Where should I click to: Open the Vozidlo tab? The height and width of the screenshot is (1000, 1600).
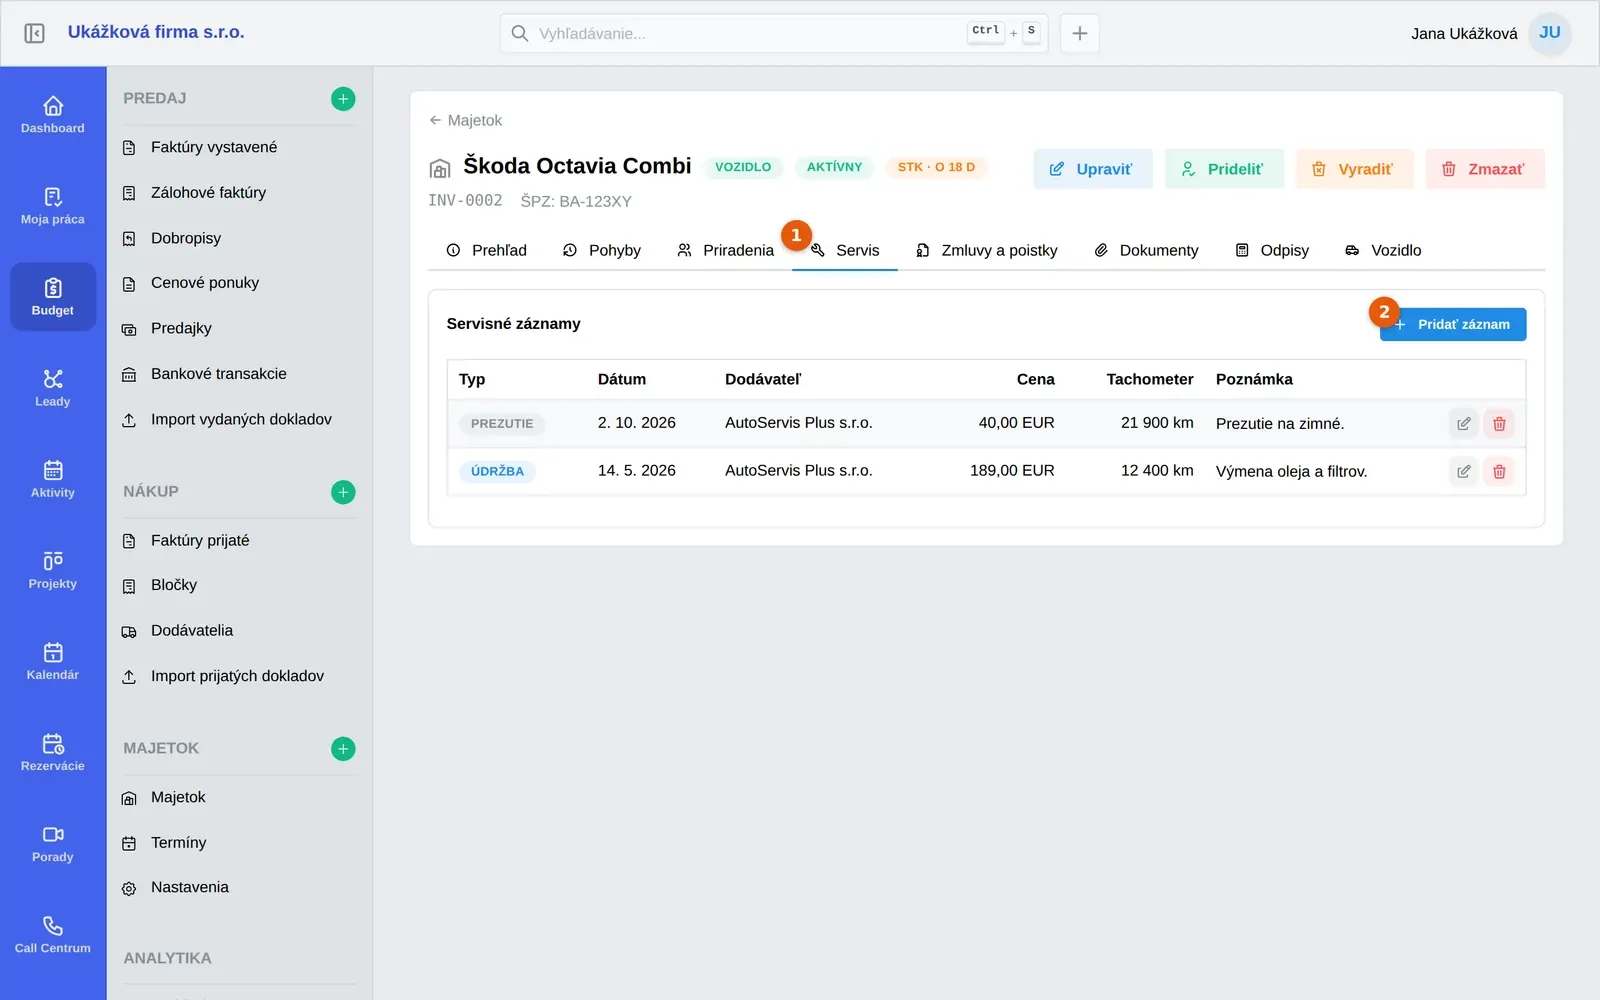[x=1384, y=250]
